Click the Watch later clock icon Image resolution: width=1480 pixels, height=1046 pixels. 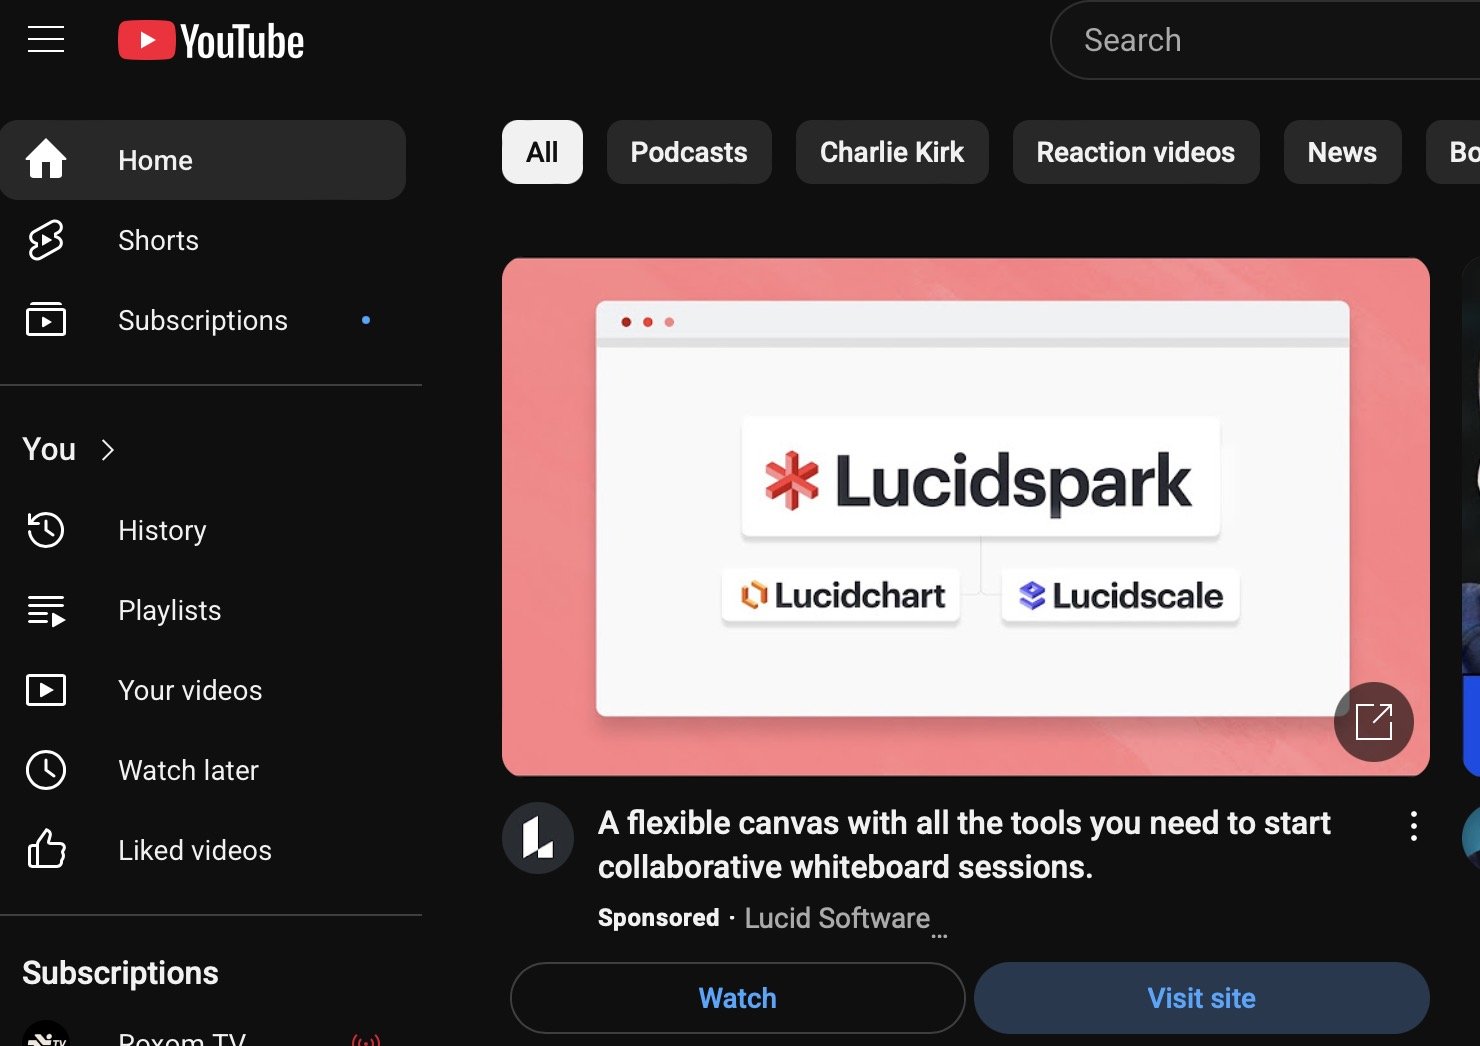[x=45, y=770]
